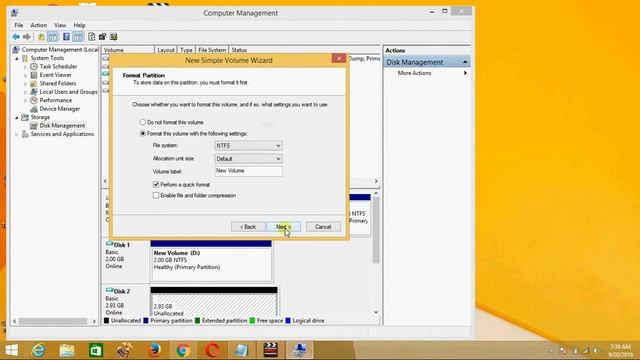Click the Task Scheduler clock icon
The image size is (640, 360).
(x=34, y=67)
